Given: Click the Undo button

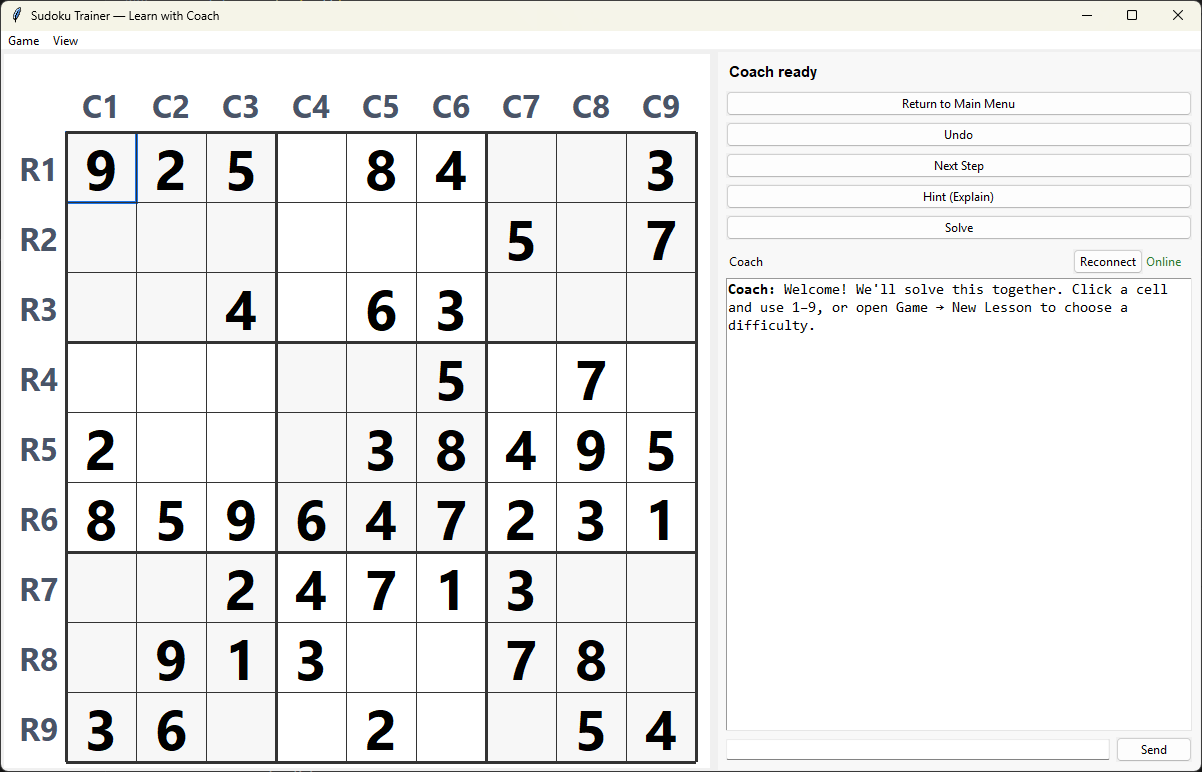Looking at the screenshot, I should coord(957,134).
